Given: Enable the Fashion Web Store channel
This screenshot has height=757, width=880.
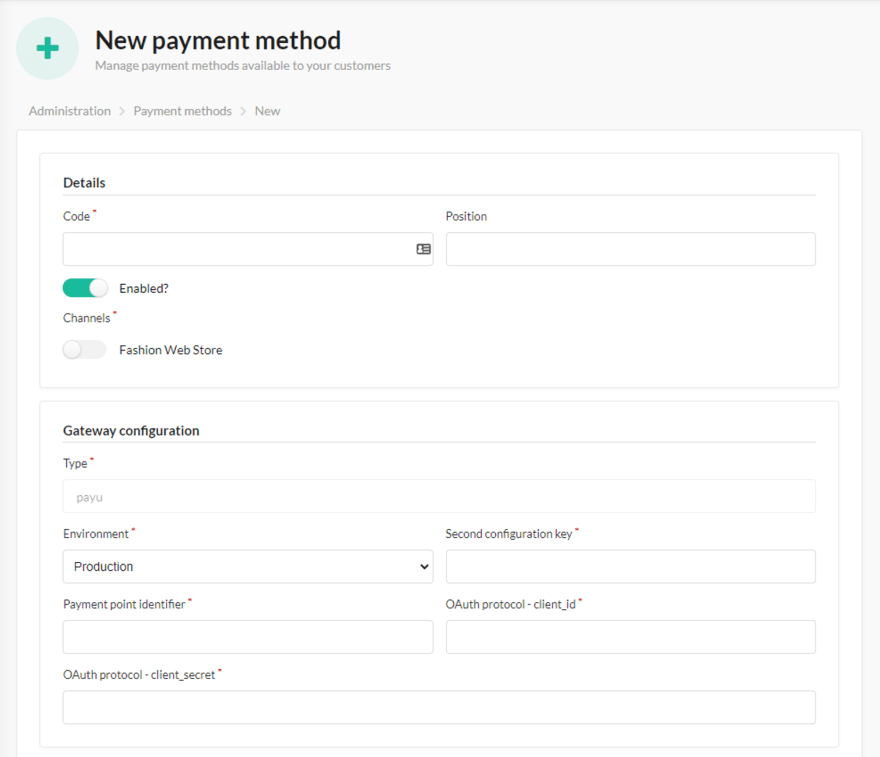Looking at the screenshot, I should tap(85, 350).
